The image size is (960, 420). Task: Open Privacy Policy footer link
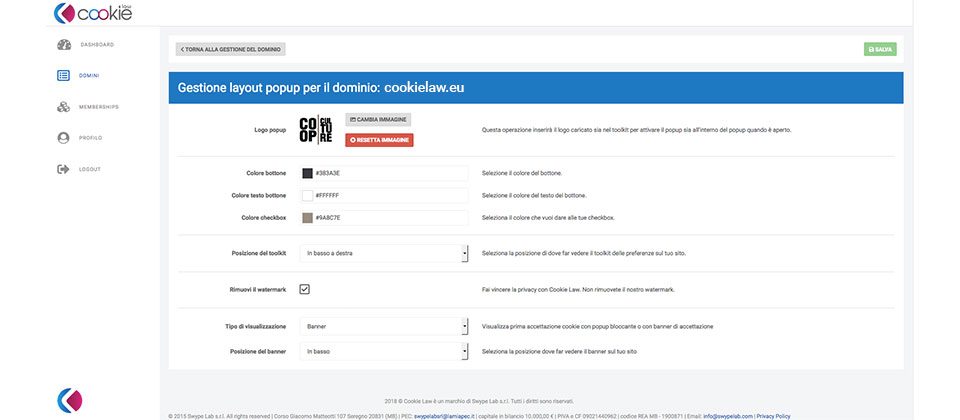click(x=773, y=416)
